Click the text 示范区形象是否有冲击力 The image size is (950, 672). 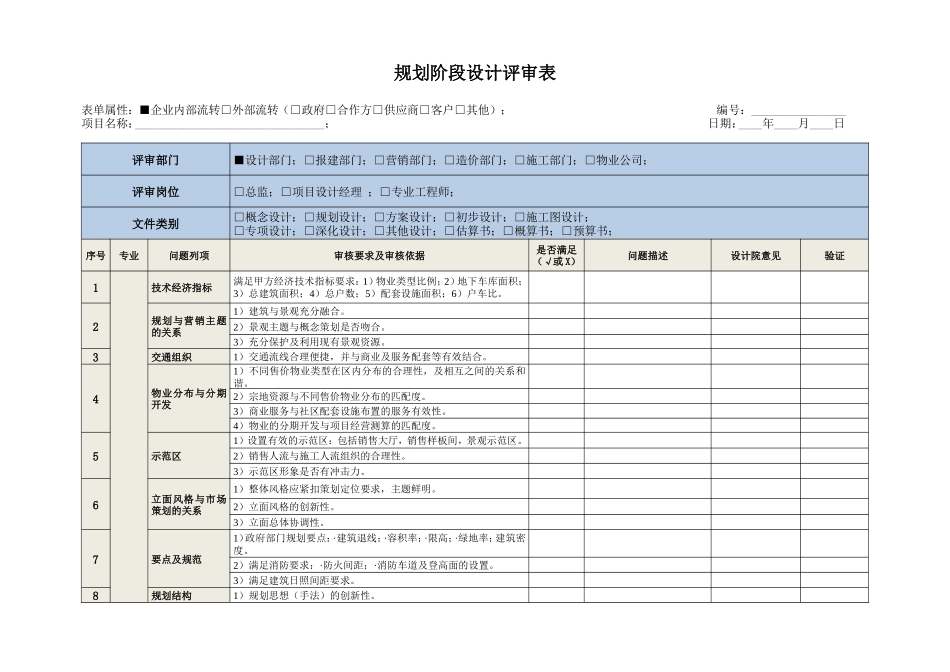[x=307, y=471]
